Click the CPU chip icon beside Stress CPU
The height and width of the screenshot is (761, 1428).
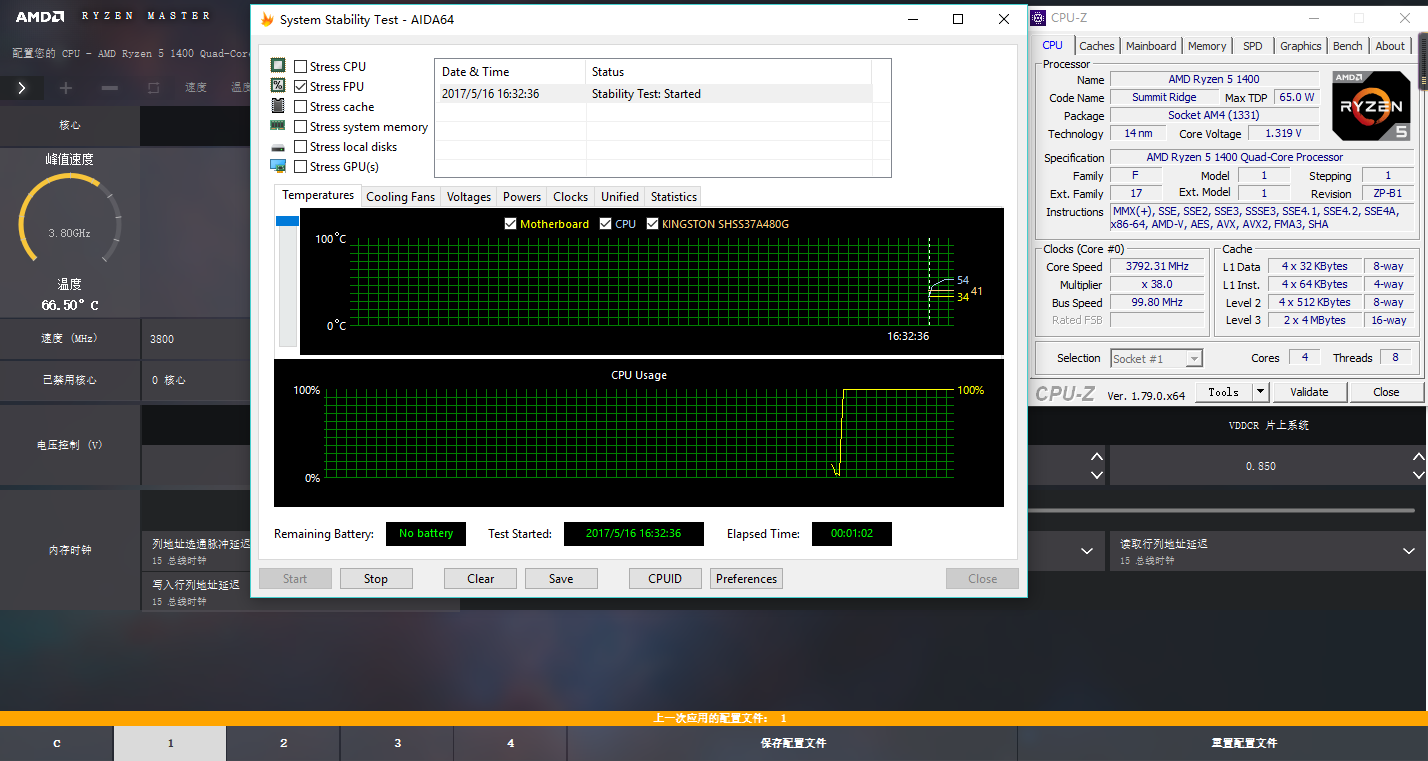pos(277,66)
